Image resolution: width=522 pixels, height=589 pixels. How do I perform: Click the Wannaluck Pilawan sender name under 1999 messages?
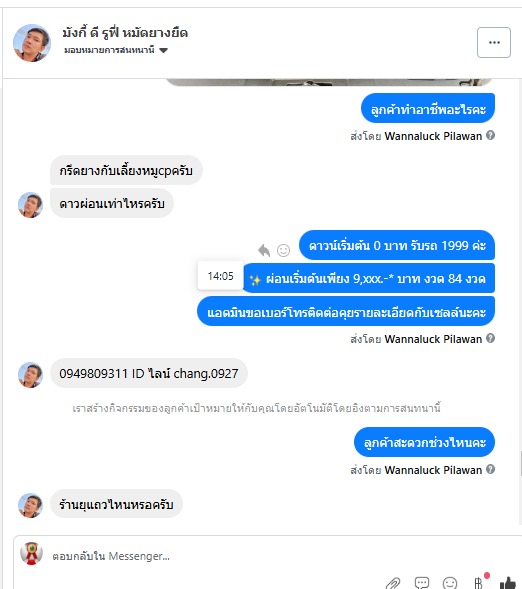[433, 339]
